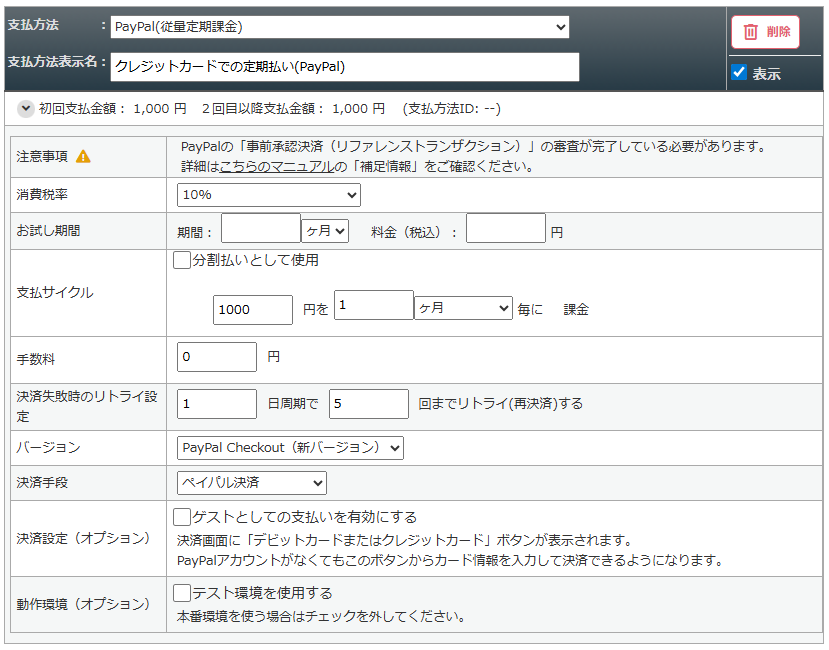Enable ゲストとしての支払いを有効にする checkbox

point(181,517)
